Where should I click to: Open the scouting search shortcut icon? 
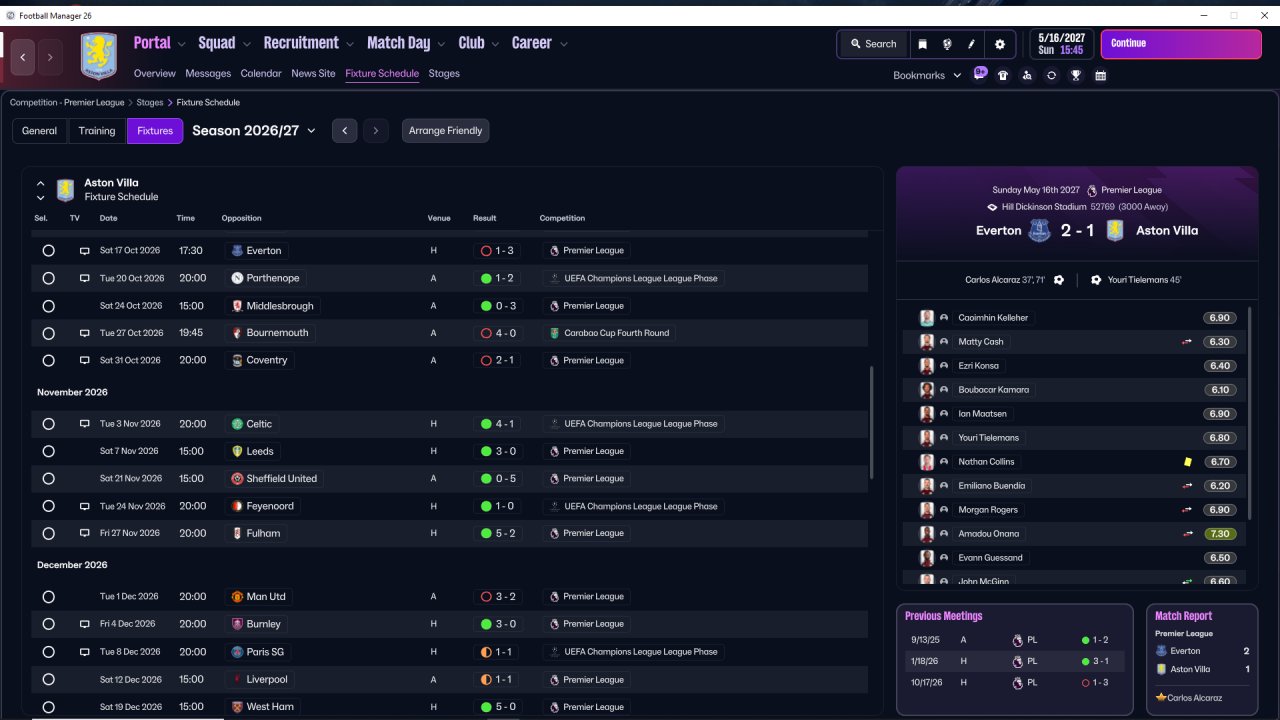(x=1027, y=75)
